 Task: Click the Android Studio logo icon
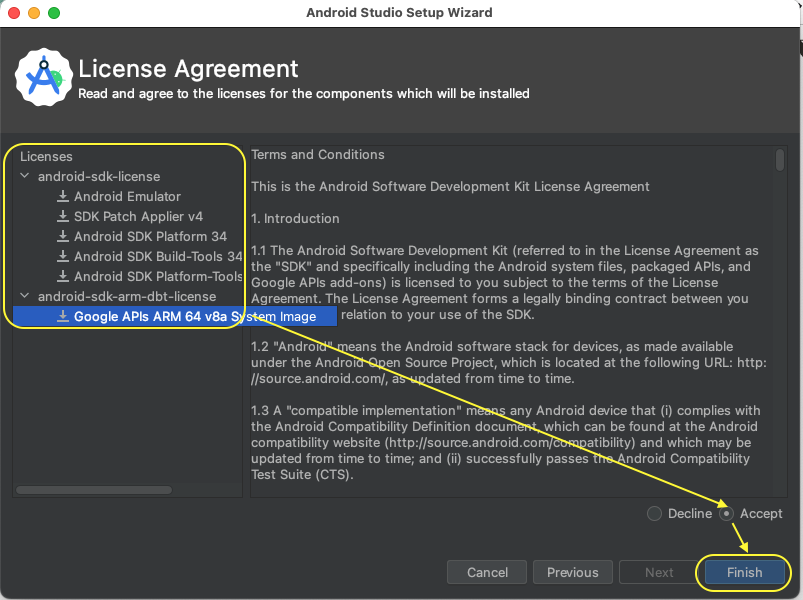[x=44, y=77]
